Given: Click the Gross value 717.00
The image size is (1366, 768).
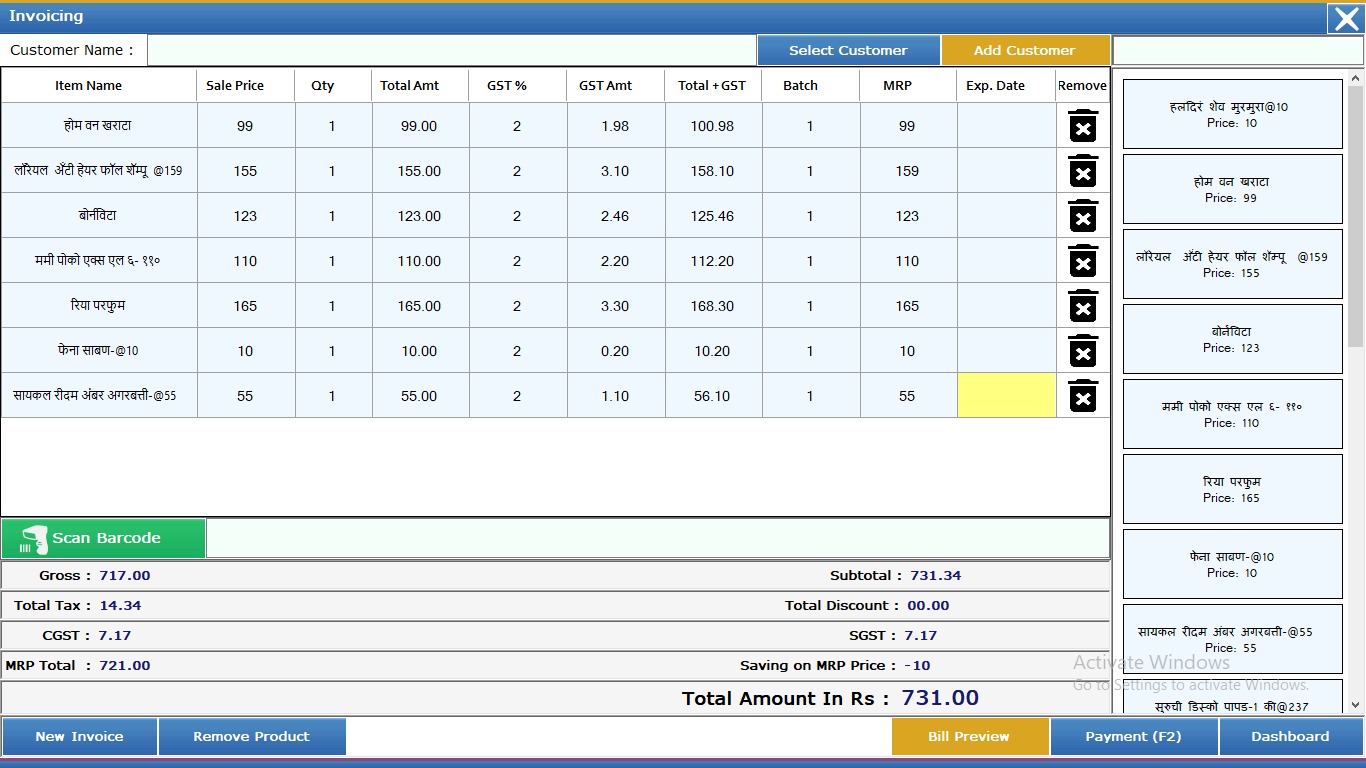Looking at the screenshot, I should (125, 575).
